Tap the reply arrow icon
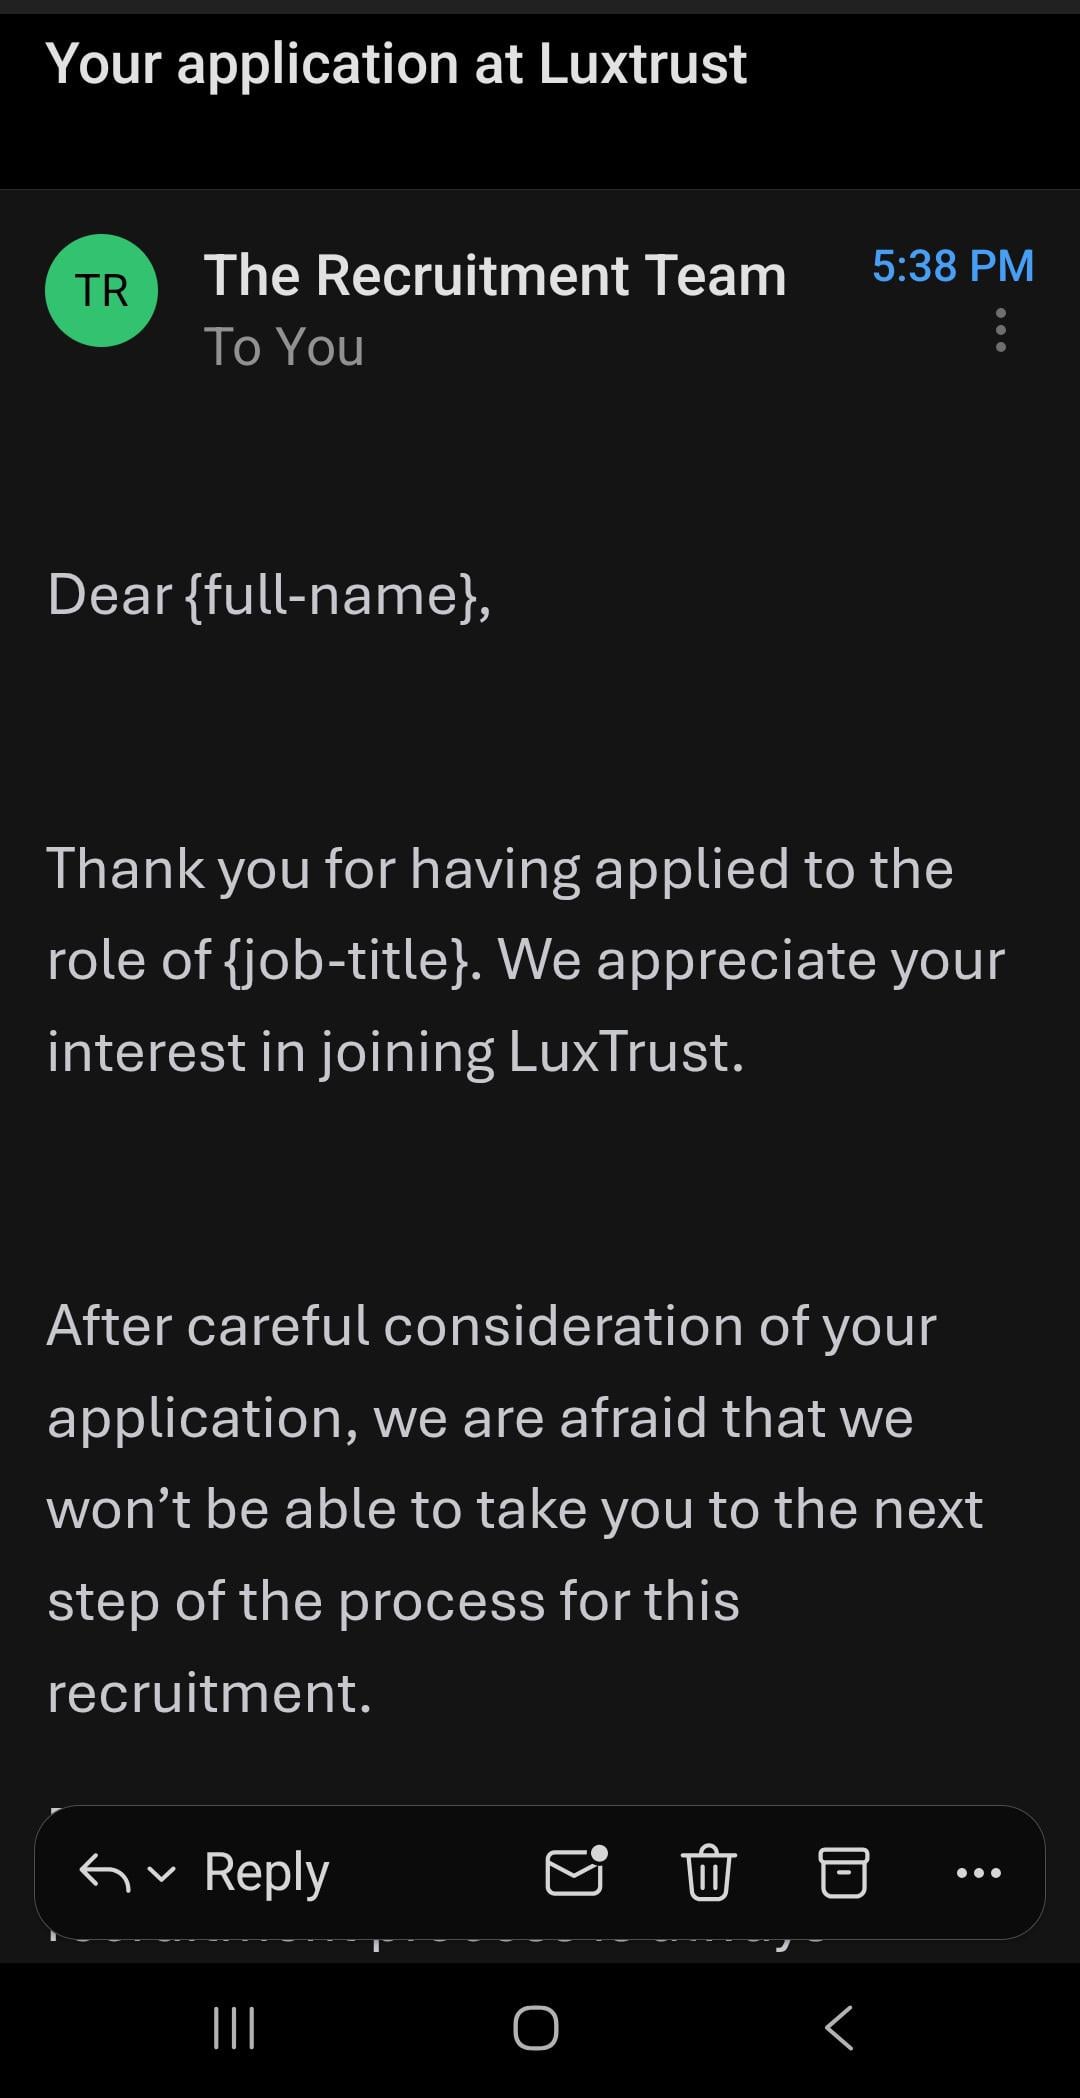Image resolution: width=1080 pixels, height=2098 pixels. pyautogui.click(x=105, y=1872)
